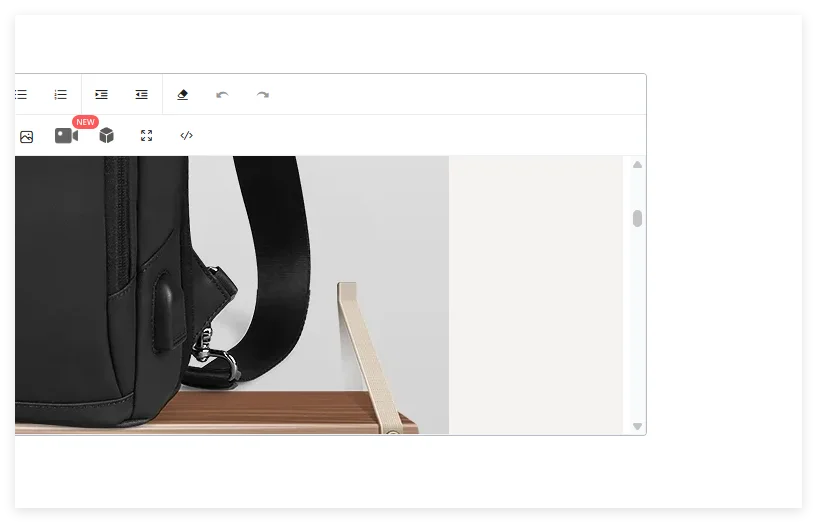Add a 3D model using the cube icon
The height and width of the screenshot is (523, 817).
click(106, 136)
